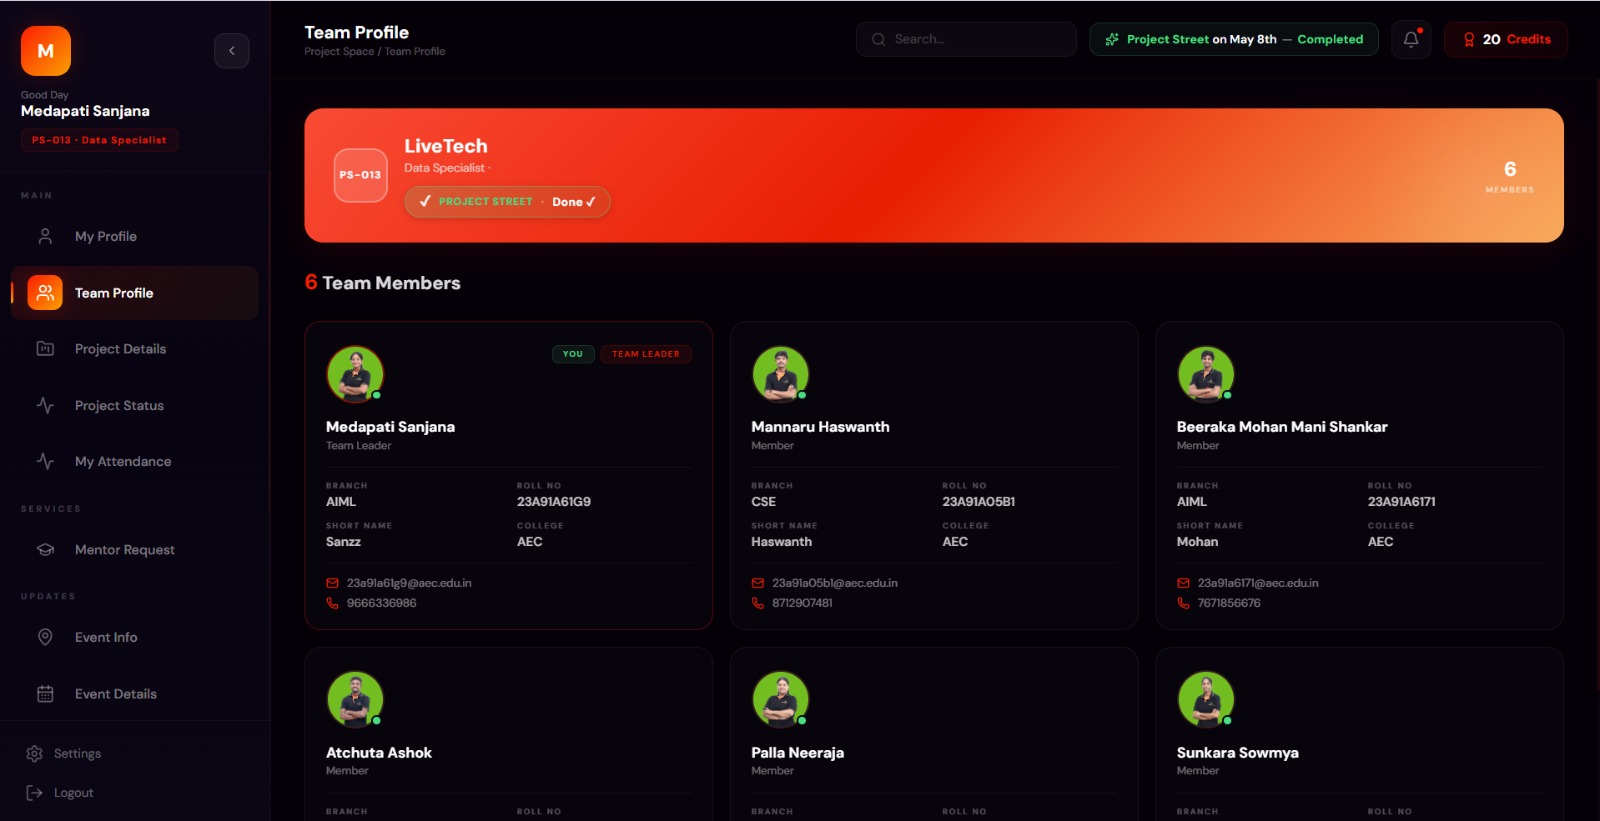The height and width of the screenshot is (821, 1600).
Task: Open Project Details in the sidebar
Action: coord(135,349)
